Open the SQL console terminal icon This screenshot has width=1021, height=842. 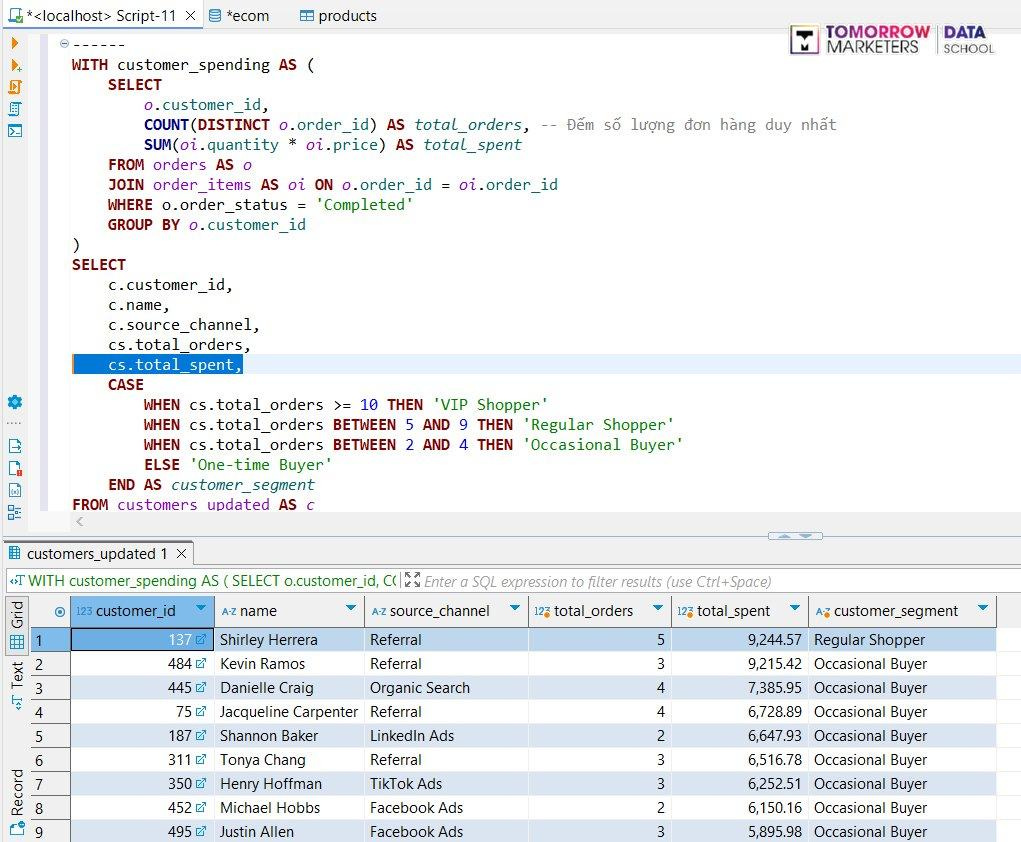click(x=15, y=131)
